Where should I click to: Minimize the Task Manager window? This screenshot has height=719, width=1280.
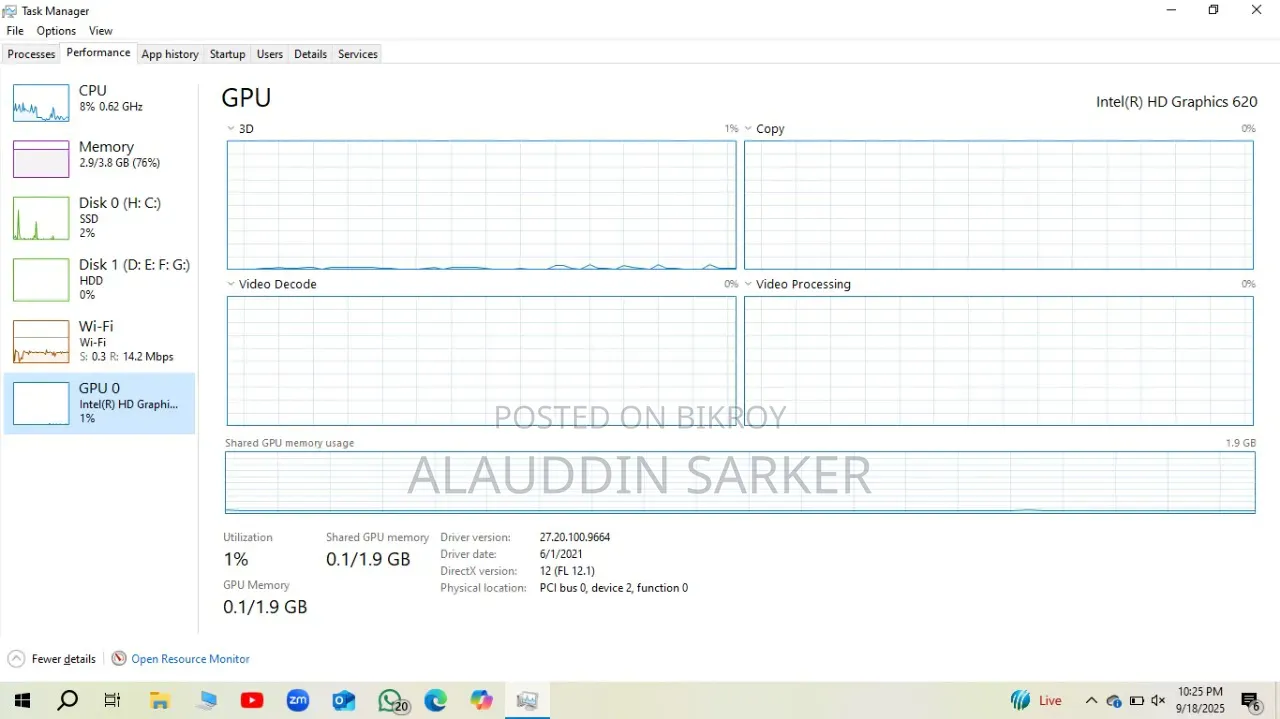click(1171, 10)
